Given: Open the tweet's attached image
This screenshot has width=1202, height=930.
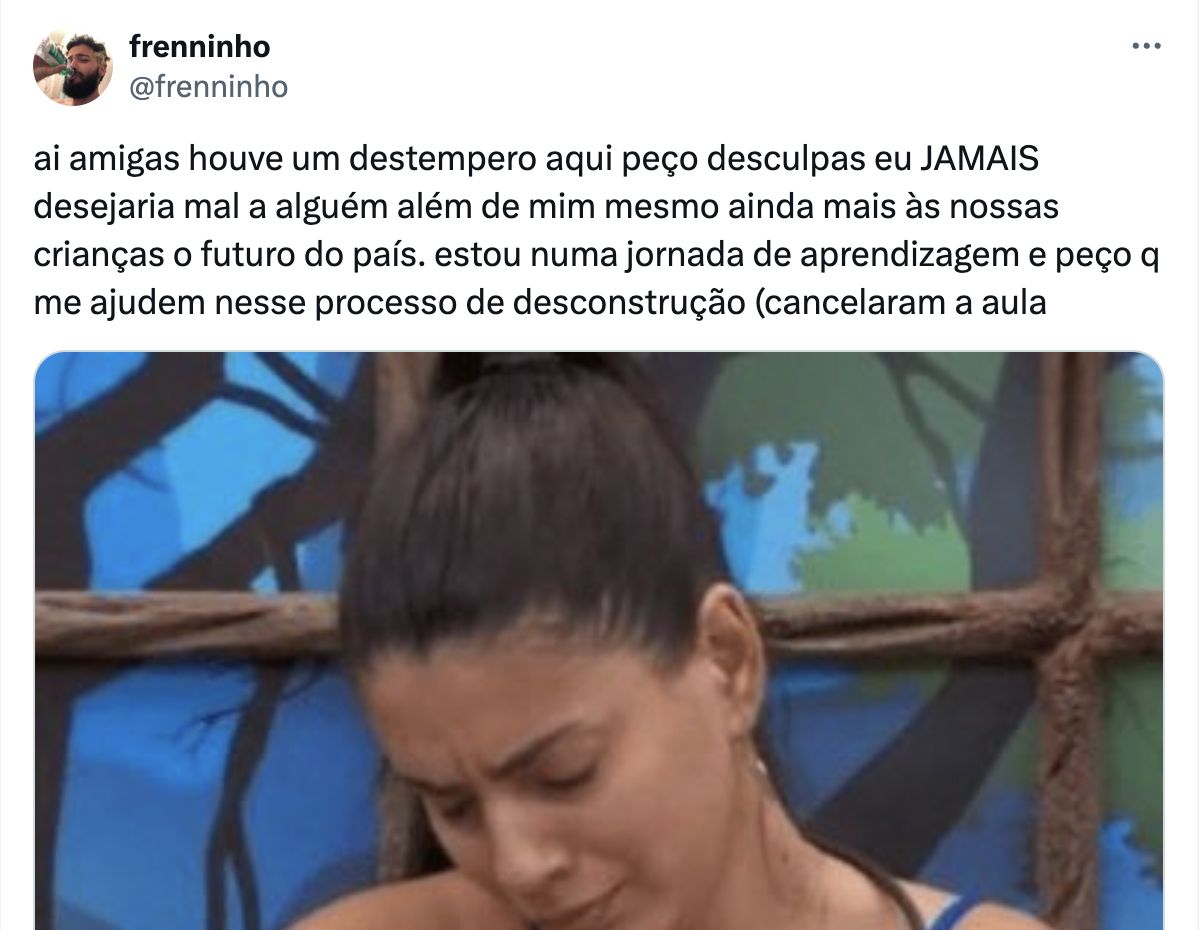Looking at the screenshot, I should pos(599,640).
